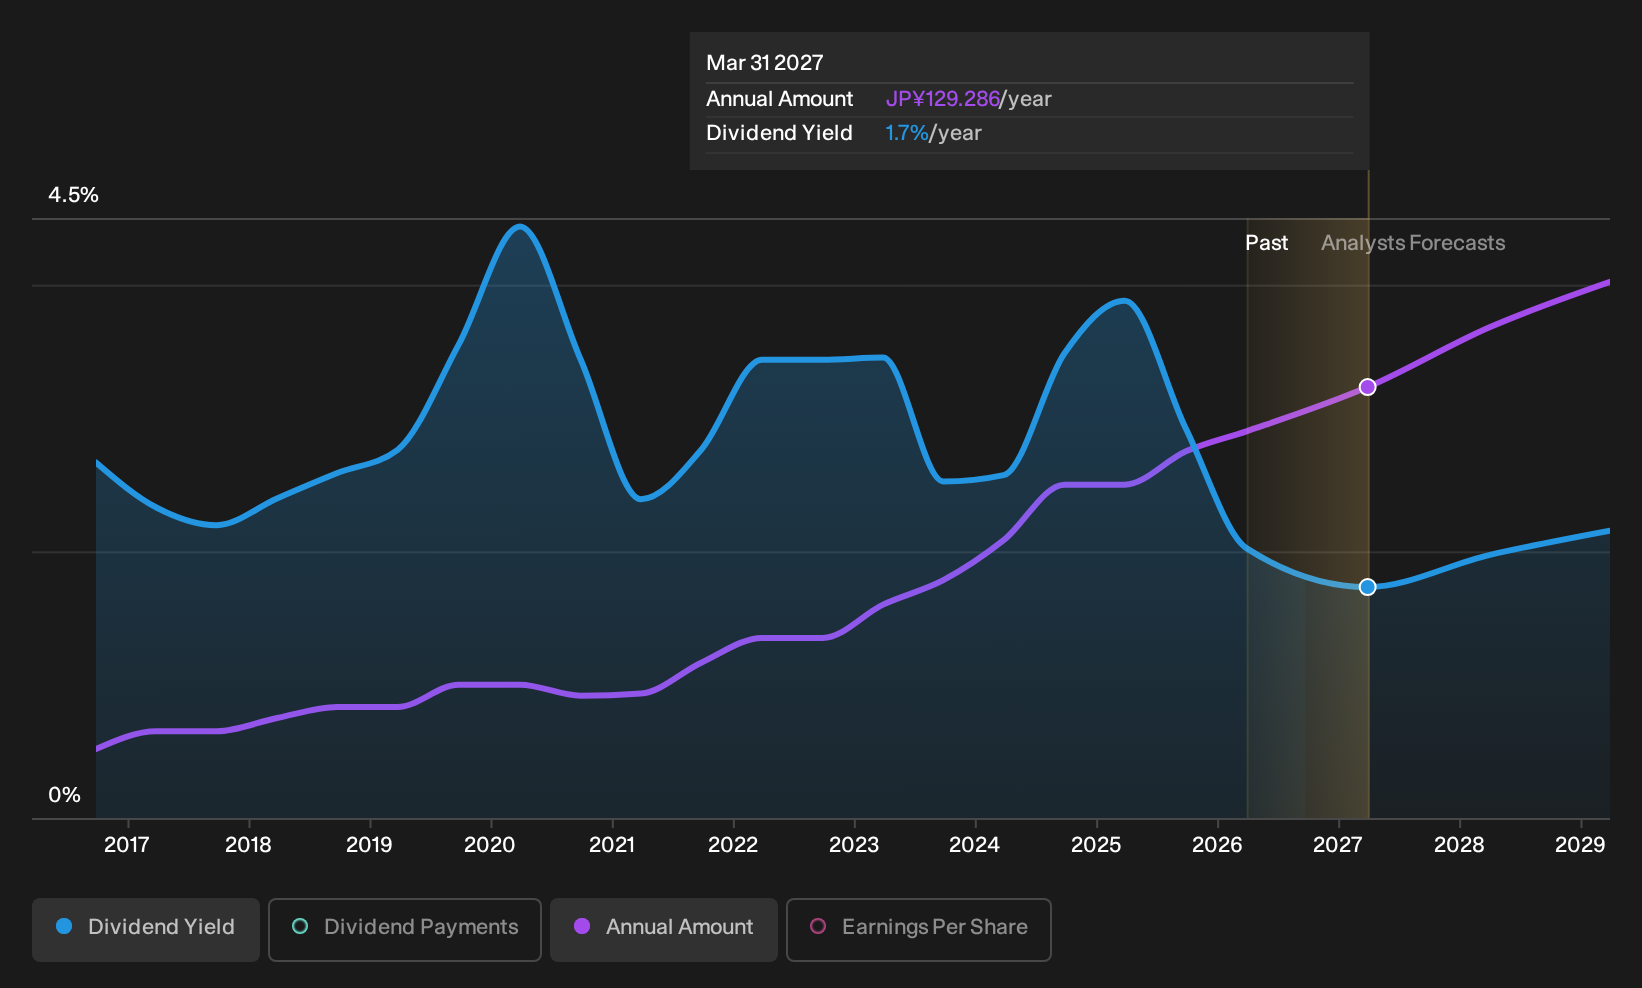
Task: Click the purple Annual Amount legend dot
Action: click(582, 926)
